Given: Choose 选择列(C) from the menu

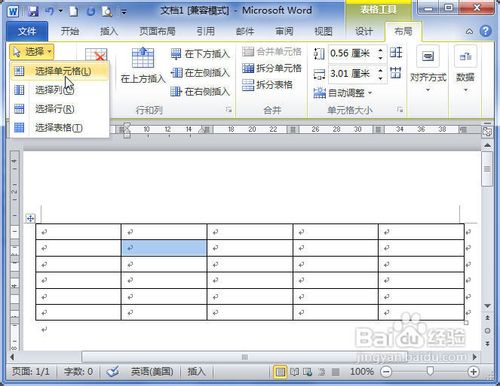Looking at the screenshot, I should tap(60, 90).
